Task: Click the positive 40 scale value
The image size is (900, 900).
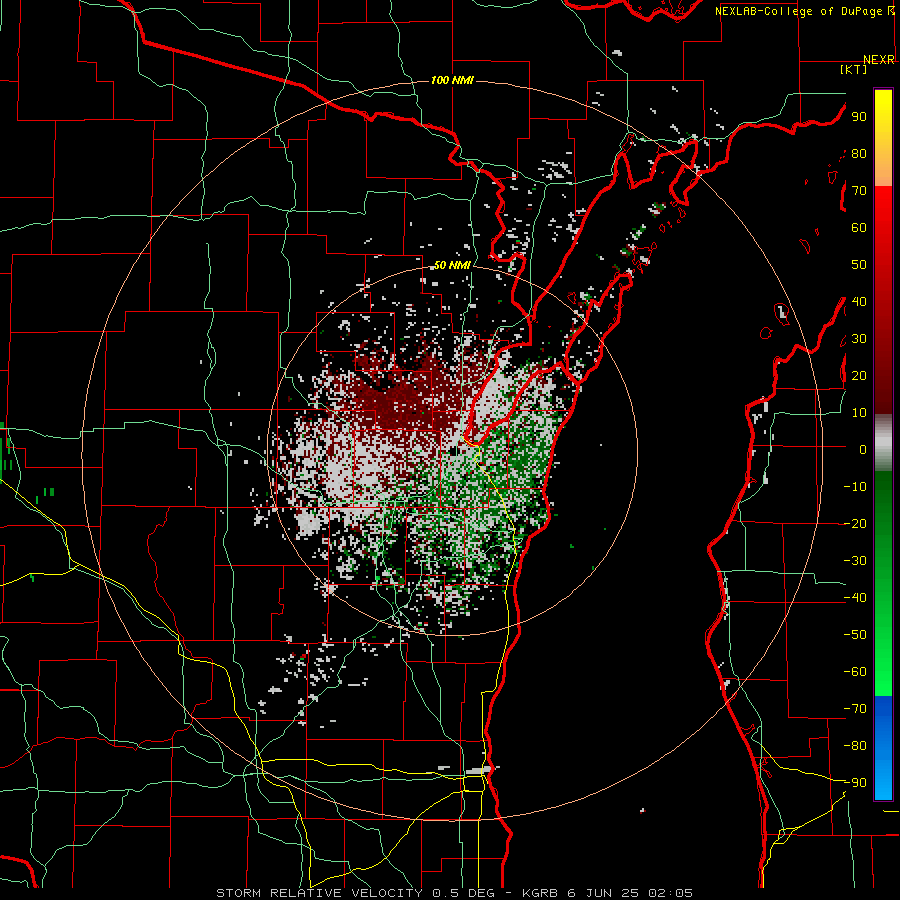Action: pyautogui.click(x=859, y=302)
